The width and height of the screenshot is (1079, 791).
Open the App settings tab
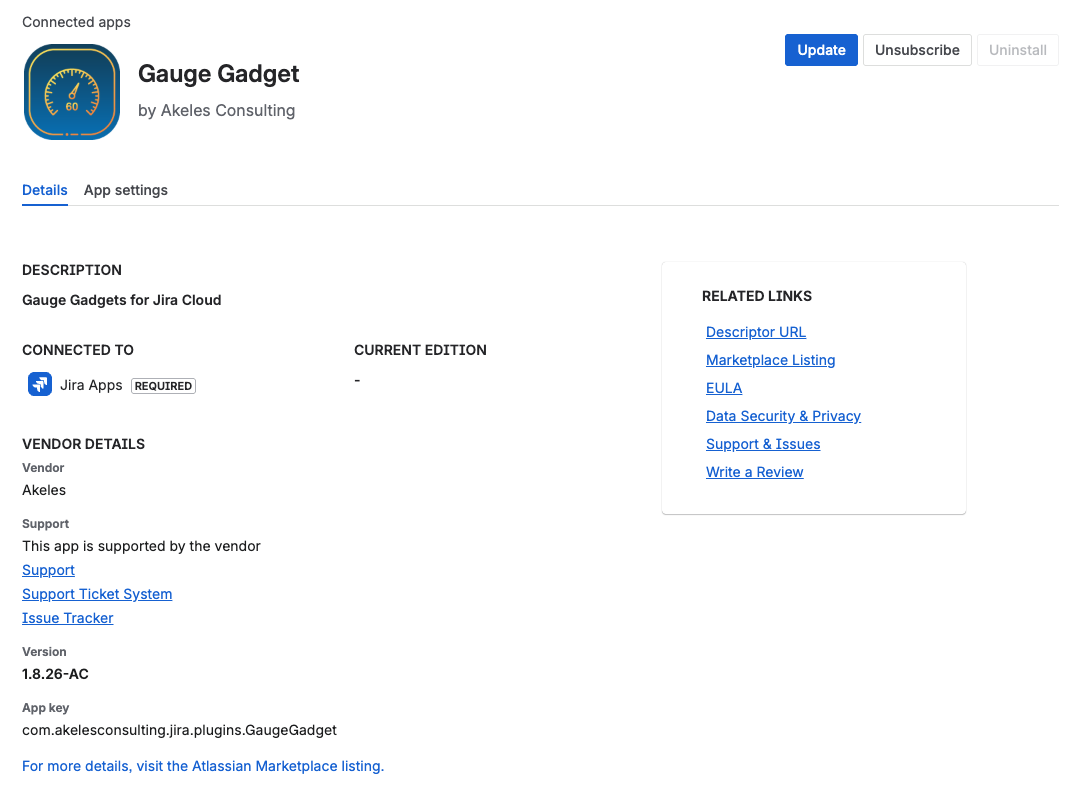(x=126, y=190)
